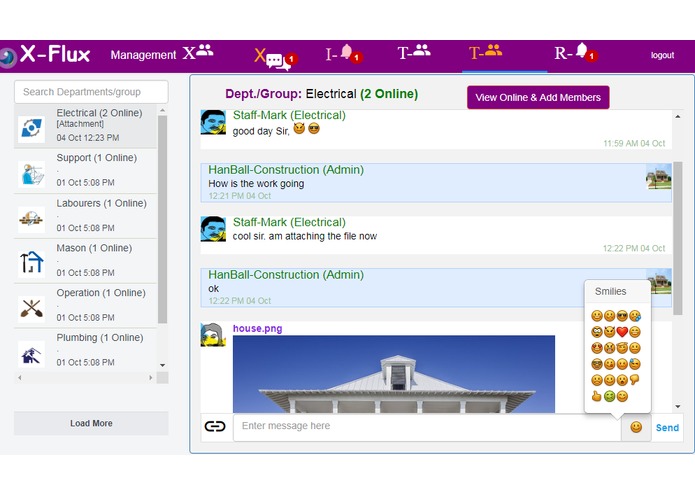Insert the devil horns smiley

(609, 332)
